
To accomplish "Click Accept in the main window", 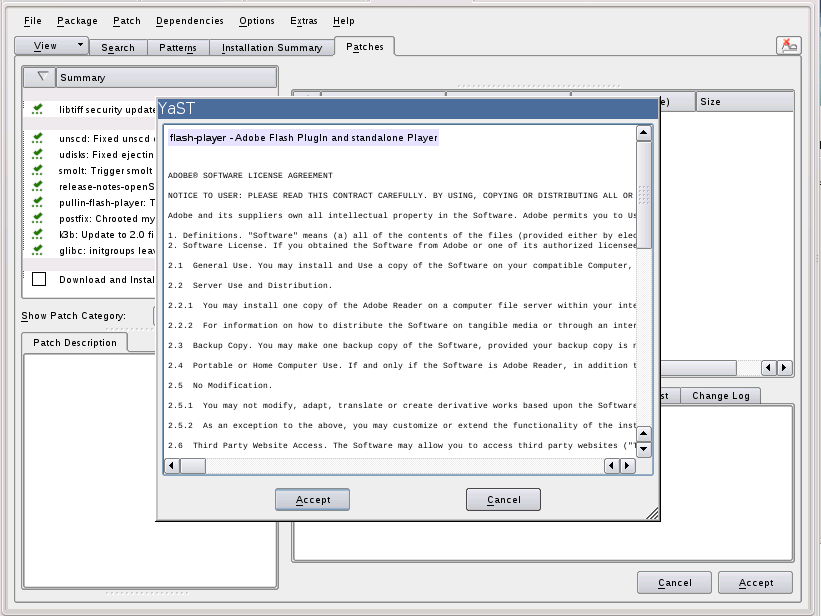I will click(756, 582).
